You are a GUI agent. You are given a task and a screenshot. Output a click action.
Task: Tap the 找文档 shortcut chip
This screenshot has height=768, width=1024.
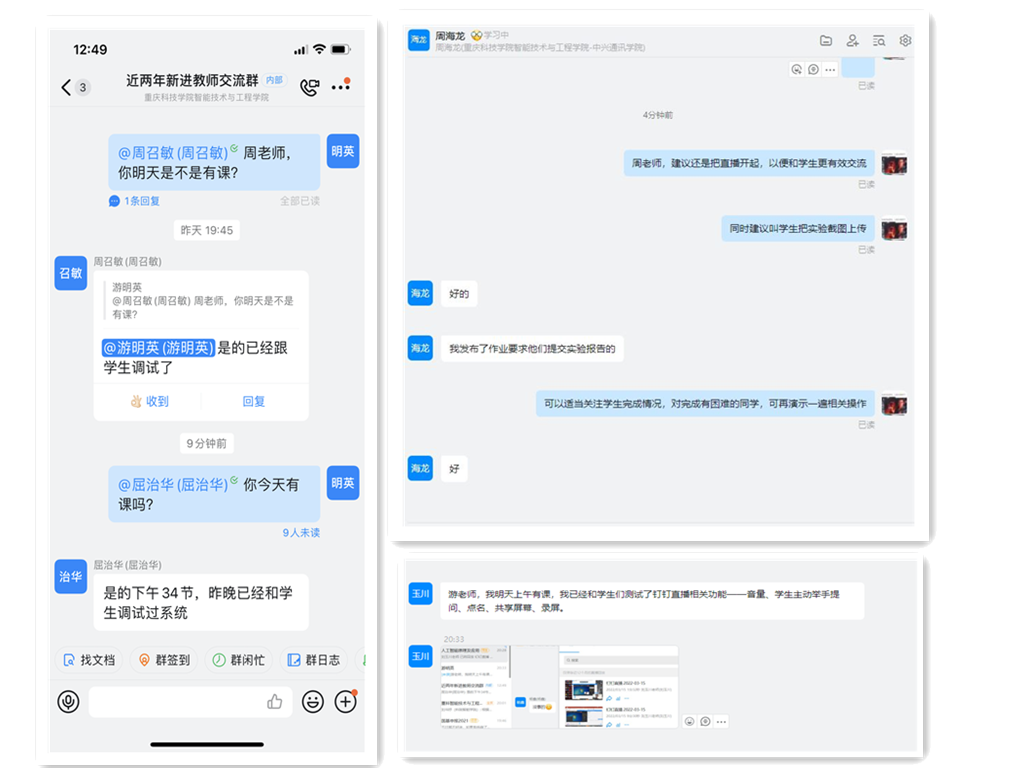(89, 660)
